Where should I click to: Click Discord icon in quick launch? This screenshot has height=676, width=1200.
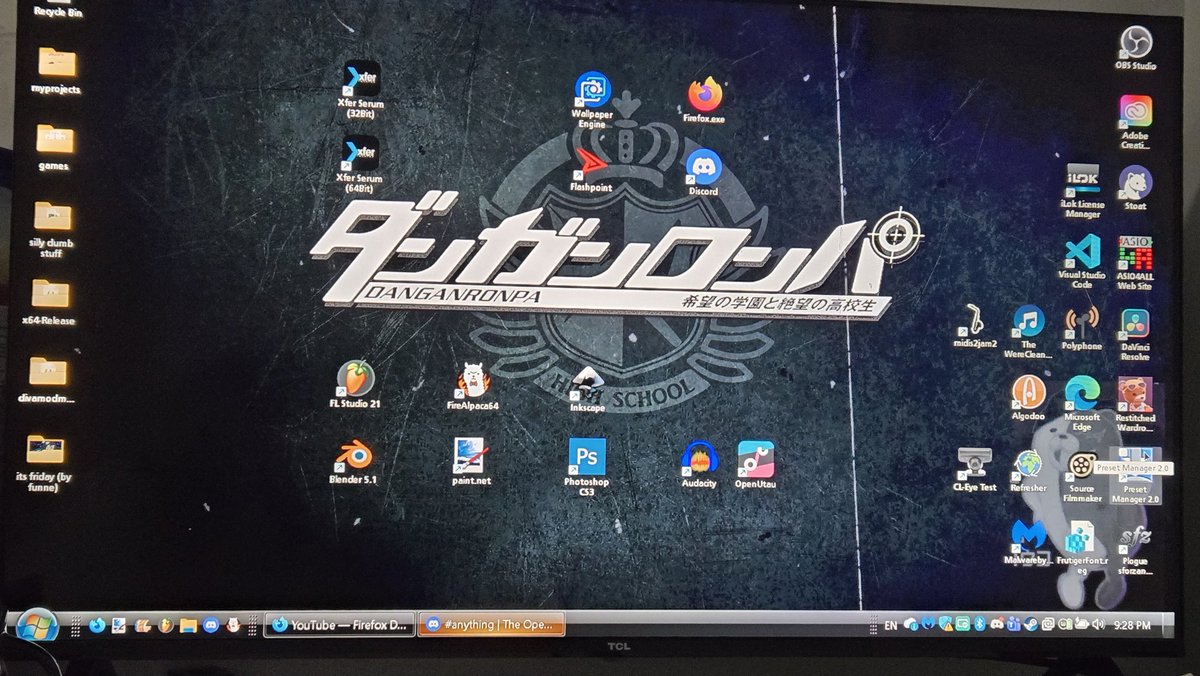(x=210, y=625)
